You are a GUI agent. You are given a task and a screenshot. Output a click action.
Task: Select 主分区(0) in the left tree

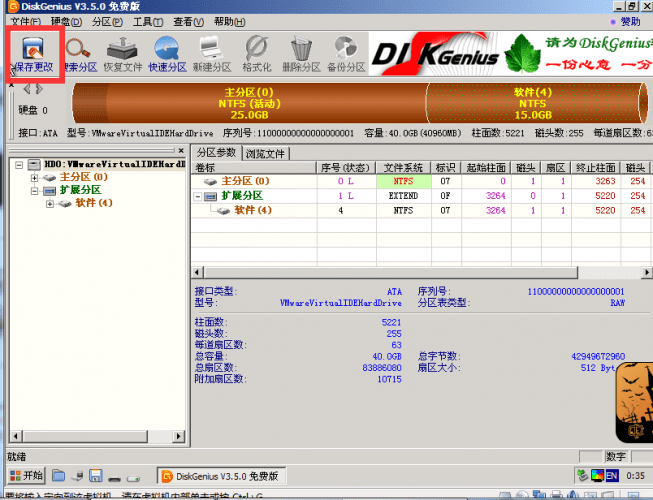[84, 177]
